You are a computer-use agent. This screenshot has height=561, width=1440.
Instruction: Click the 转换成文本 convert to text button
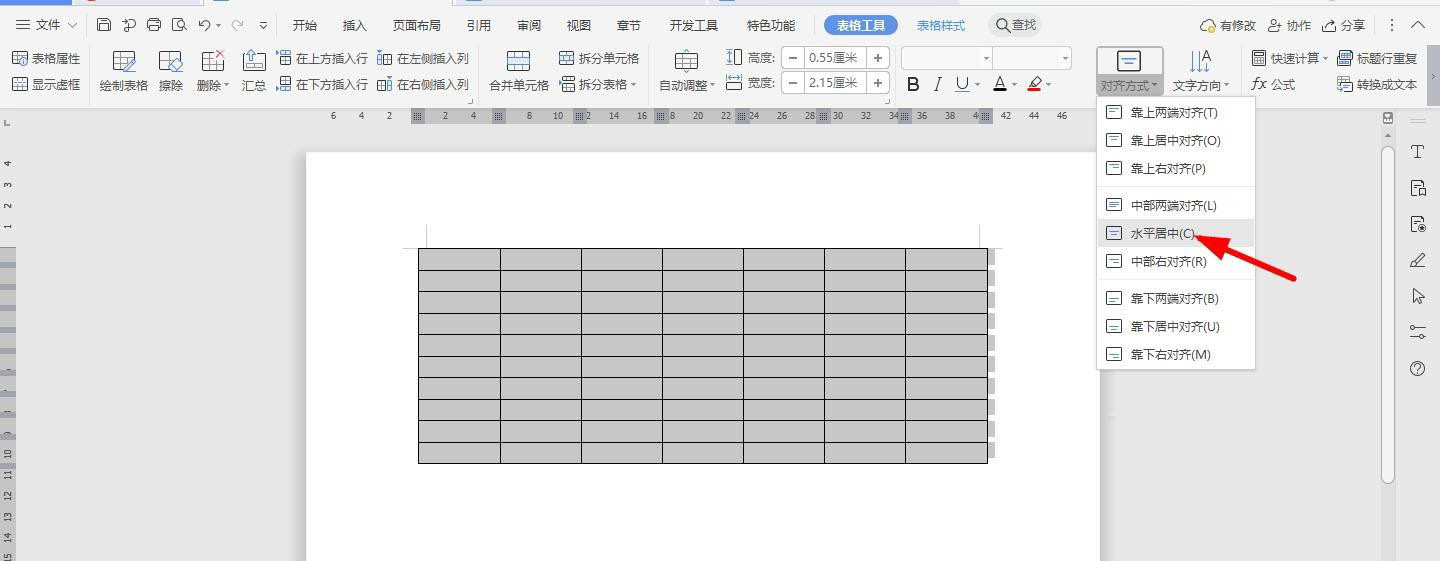click(1377, 85)
